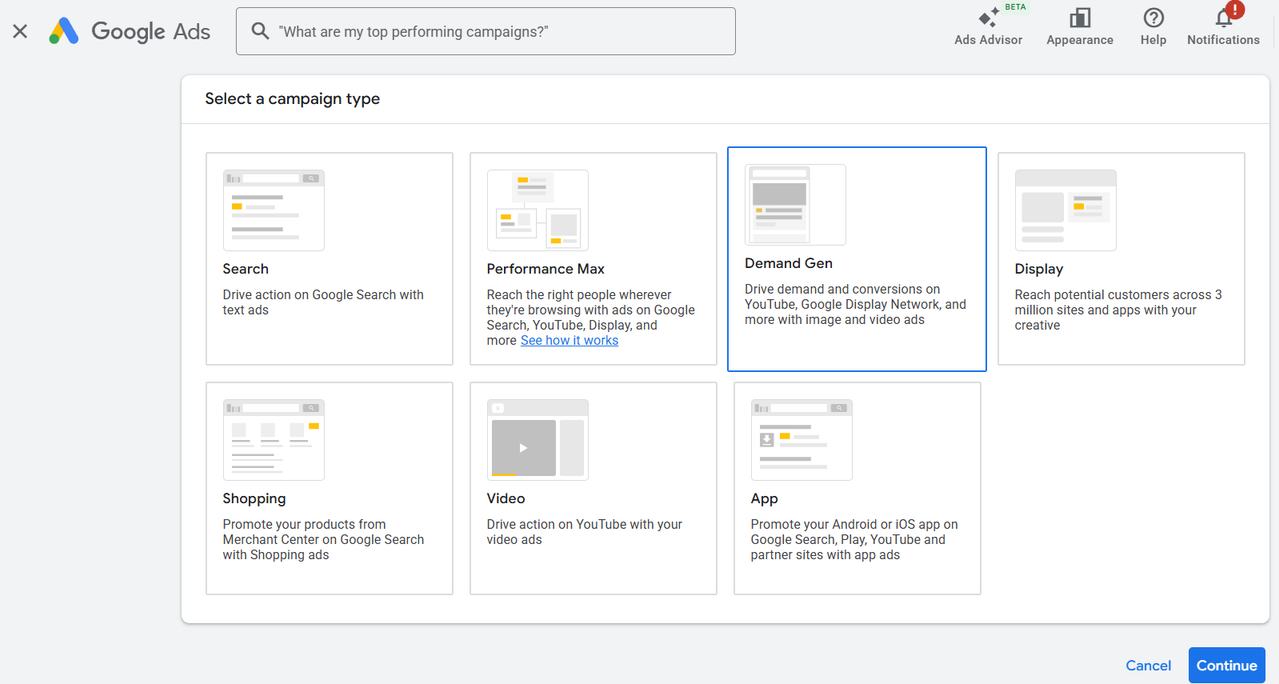Select the Display campaign illustration
The image size is (1279, 684).
click(x=1065, y=210)
